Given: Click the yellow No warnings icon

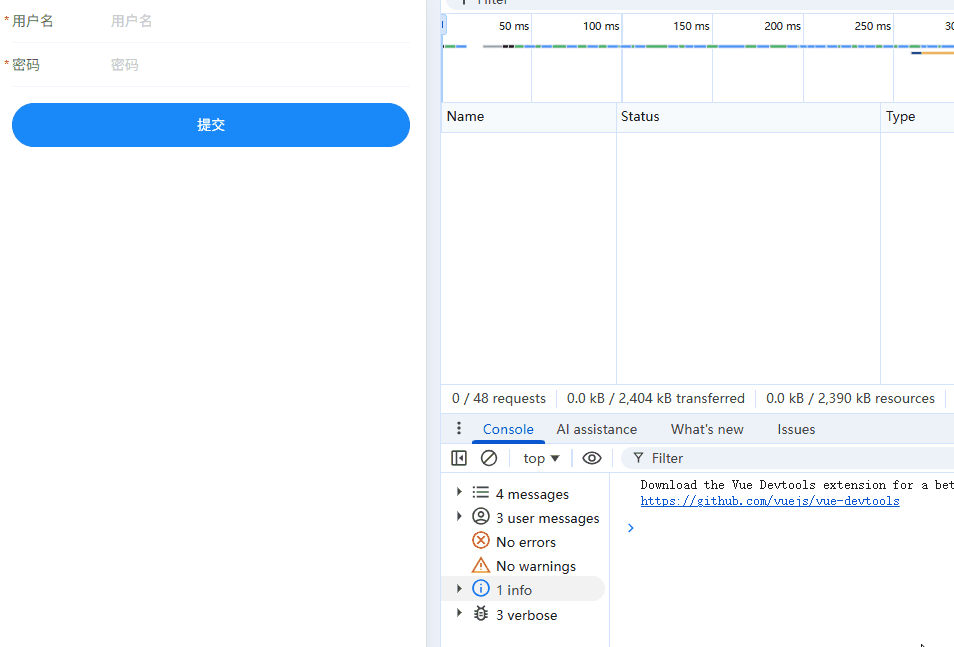Looking at the screenshot, I should [x=481, y=565].
